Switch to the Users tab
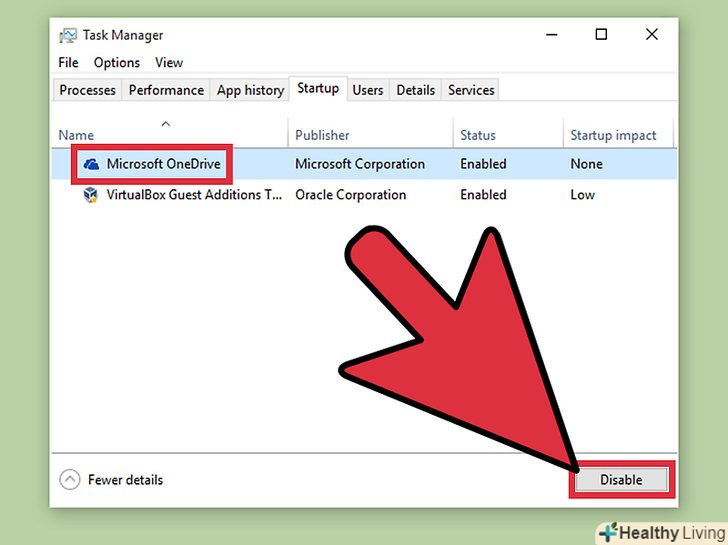 368,90
